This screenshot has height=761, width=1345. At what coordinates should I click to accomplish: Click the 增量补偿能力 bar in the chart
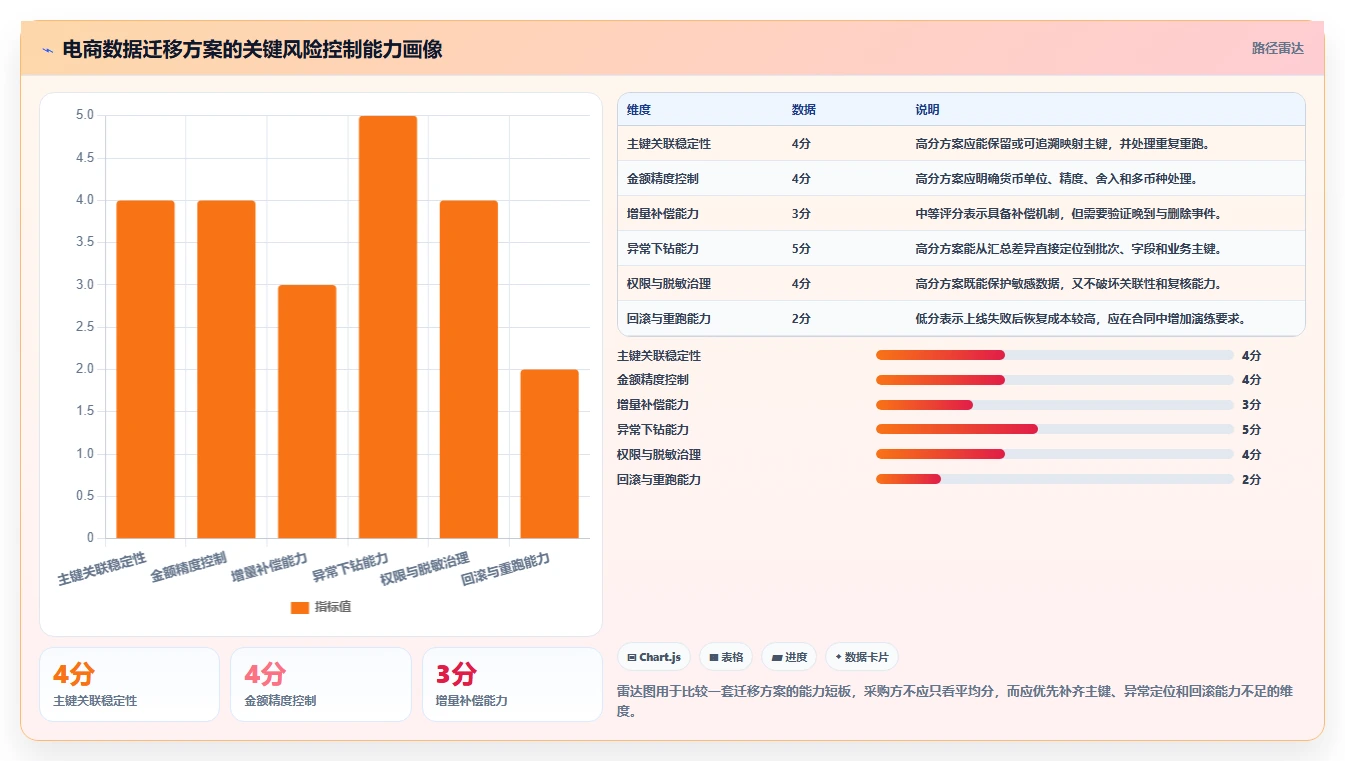(307, 412)
